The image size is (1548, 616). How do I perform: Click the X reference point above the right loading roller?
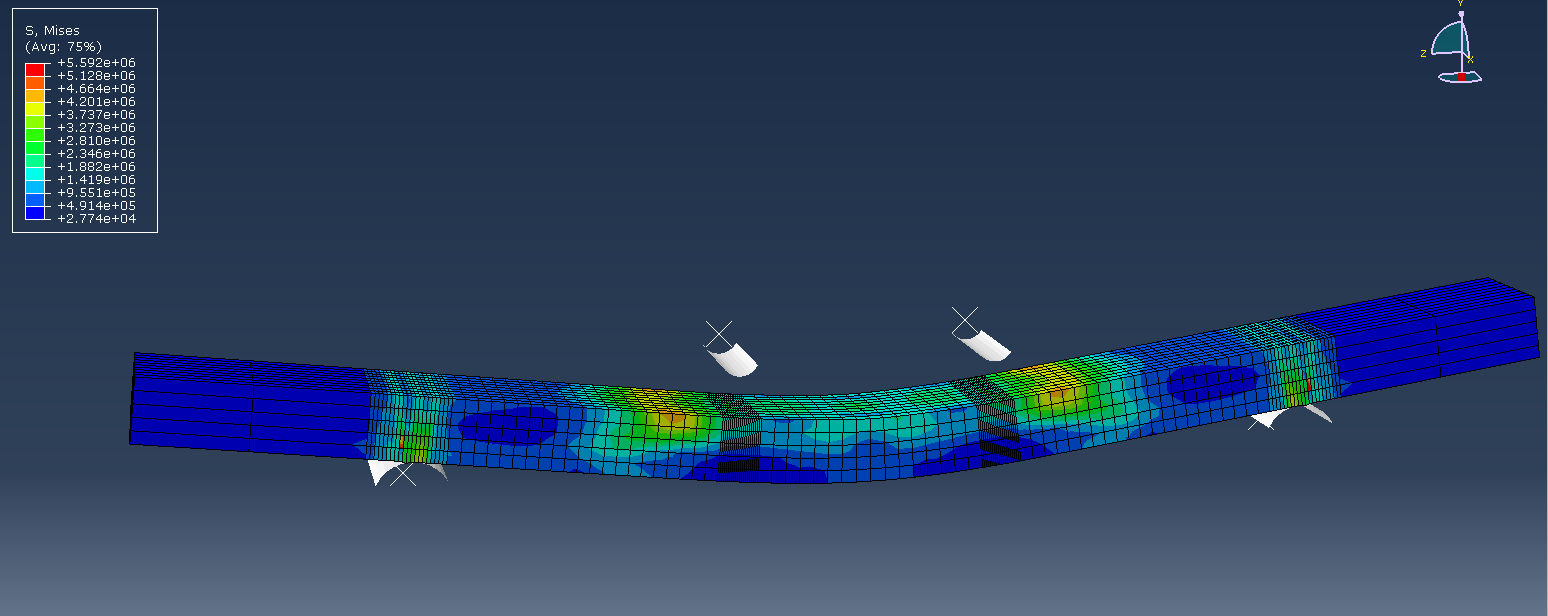click(965, 321)
